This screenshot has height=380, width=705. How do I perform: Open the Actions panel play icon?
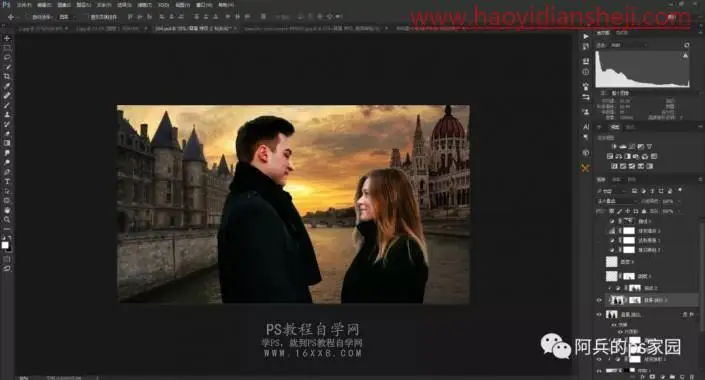[x=585, y=36]
